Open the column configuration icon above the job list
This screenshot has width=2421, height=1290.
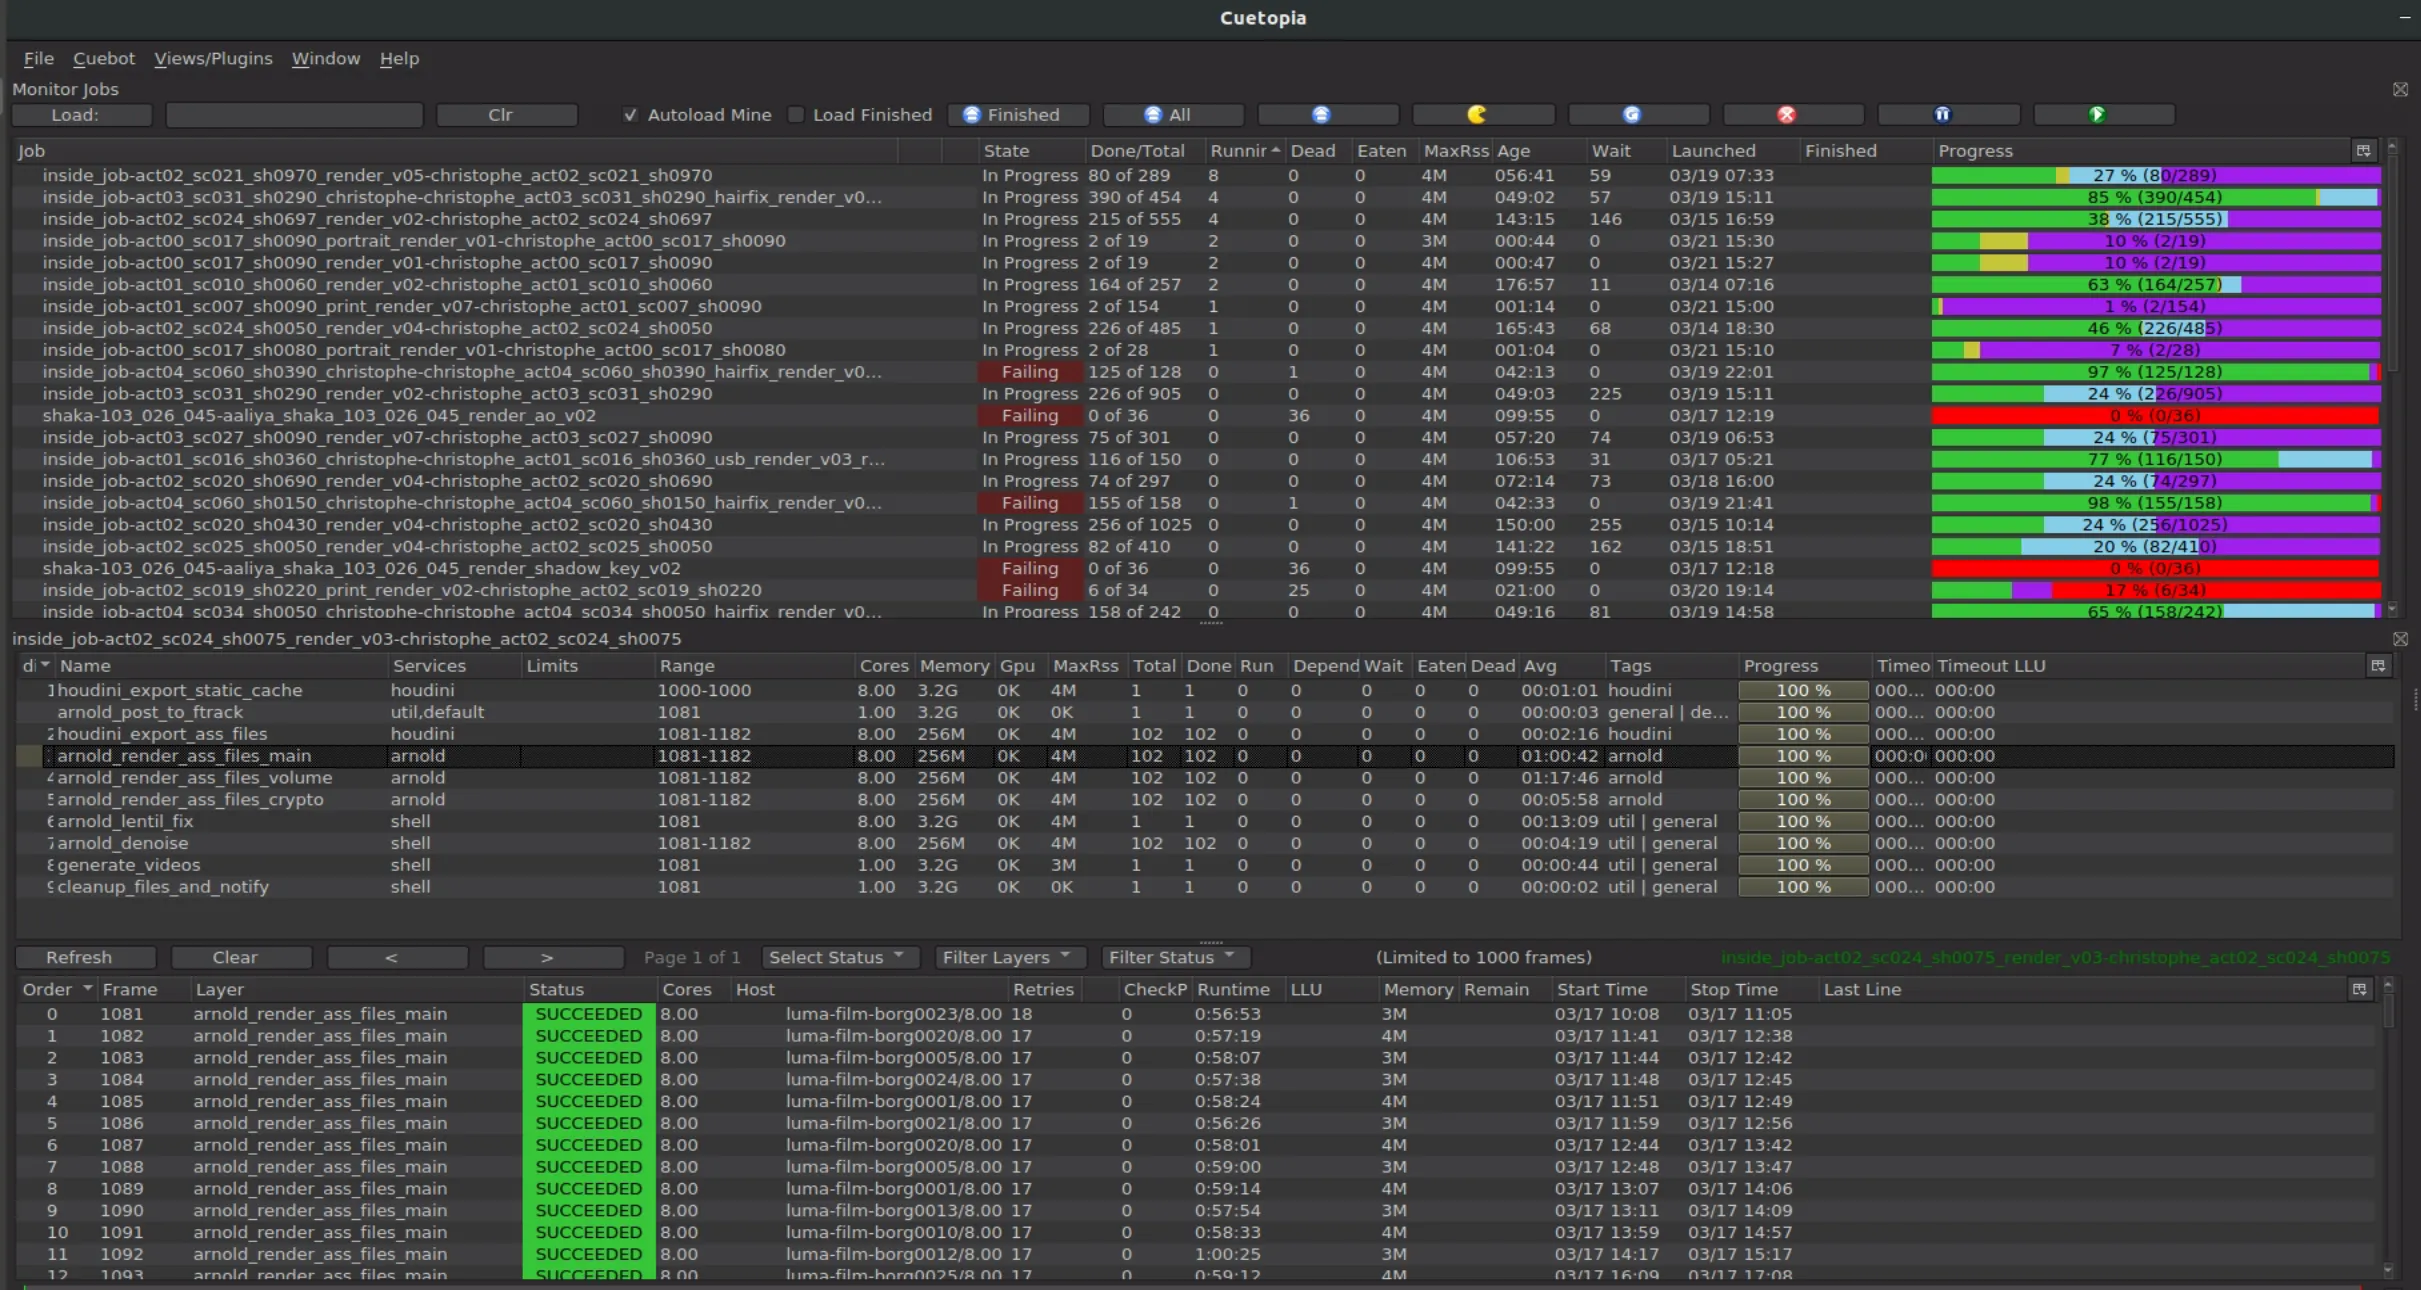2363,150
